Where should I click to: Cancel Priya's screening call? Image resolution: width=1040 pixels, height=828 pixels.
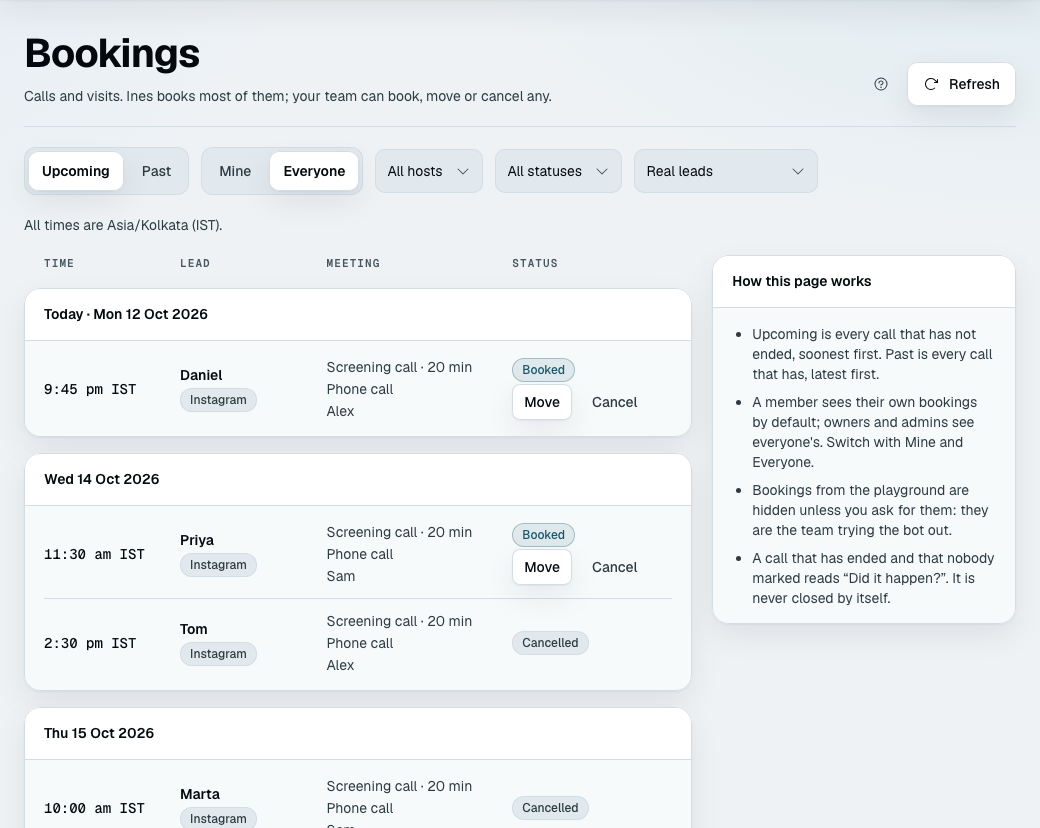tap(614, 567)
